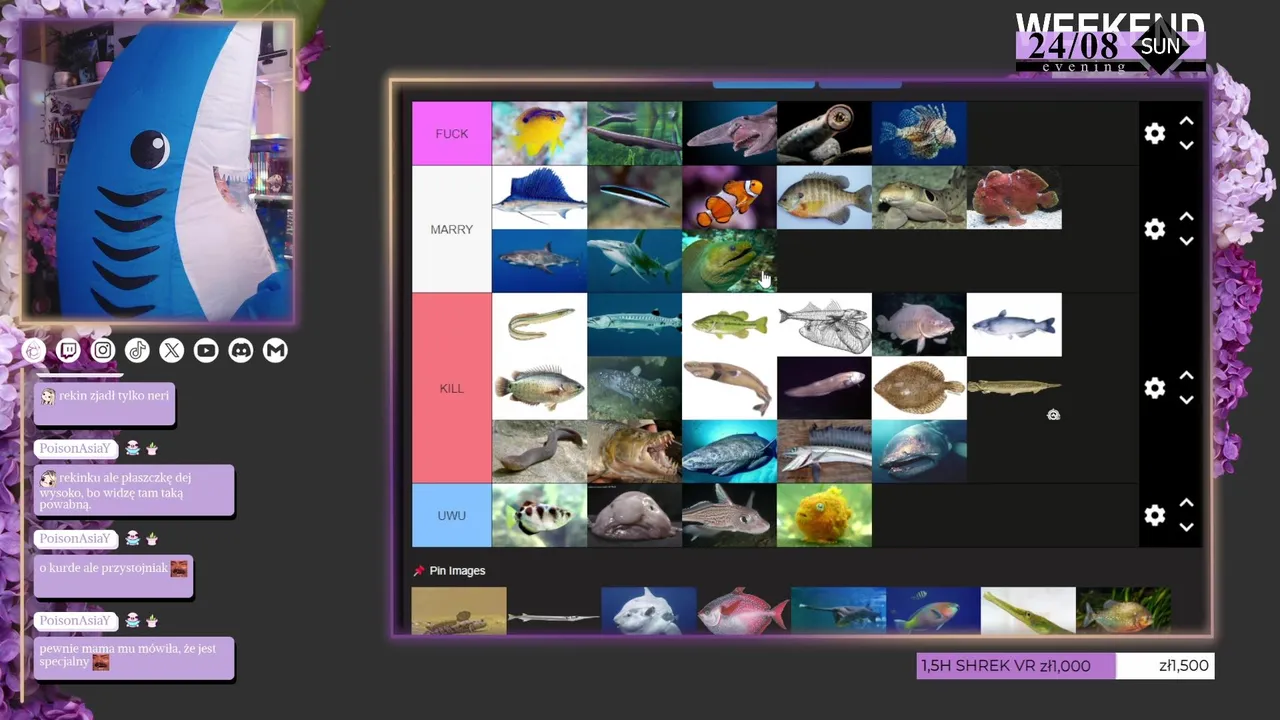Pick the red opah image from pinned images
Image resolution: width=1280 pixels, height=720 pixels.
[743, 610]
